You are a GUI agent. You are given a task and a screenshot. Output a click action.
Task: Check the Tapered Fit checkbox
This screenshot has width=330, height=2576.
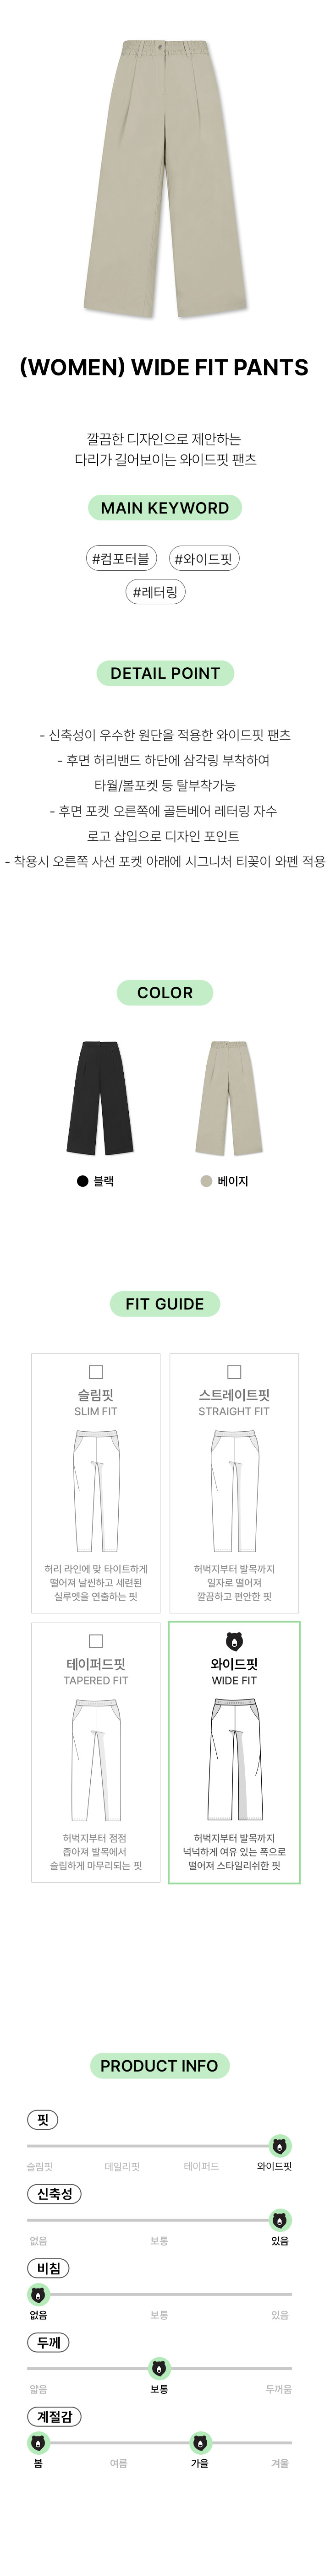click(96, 1641)
